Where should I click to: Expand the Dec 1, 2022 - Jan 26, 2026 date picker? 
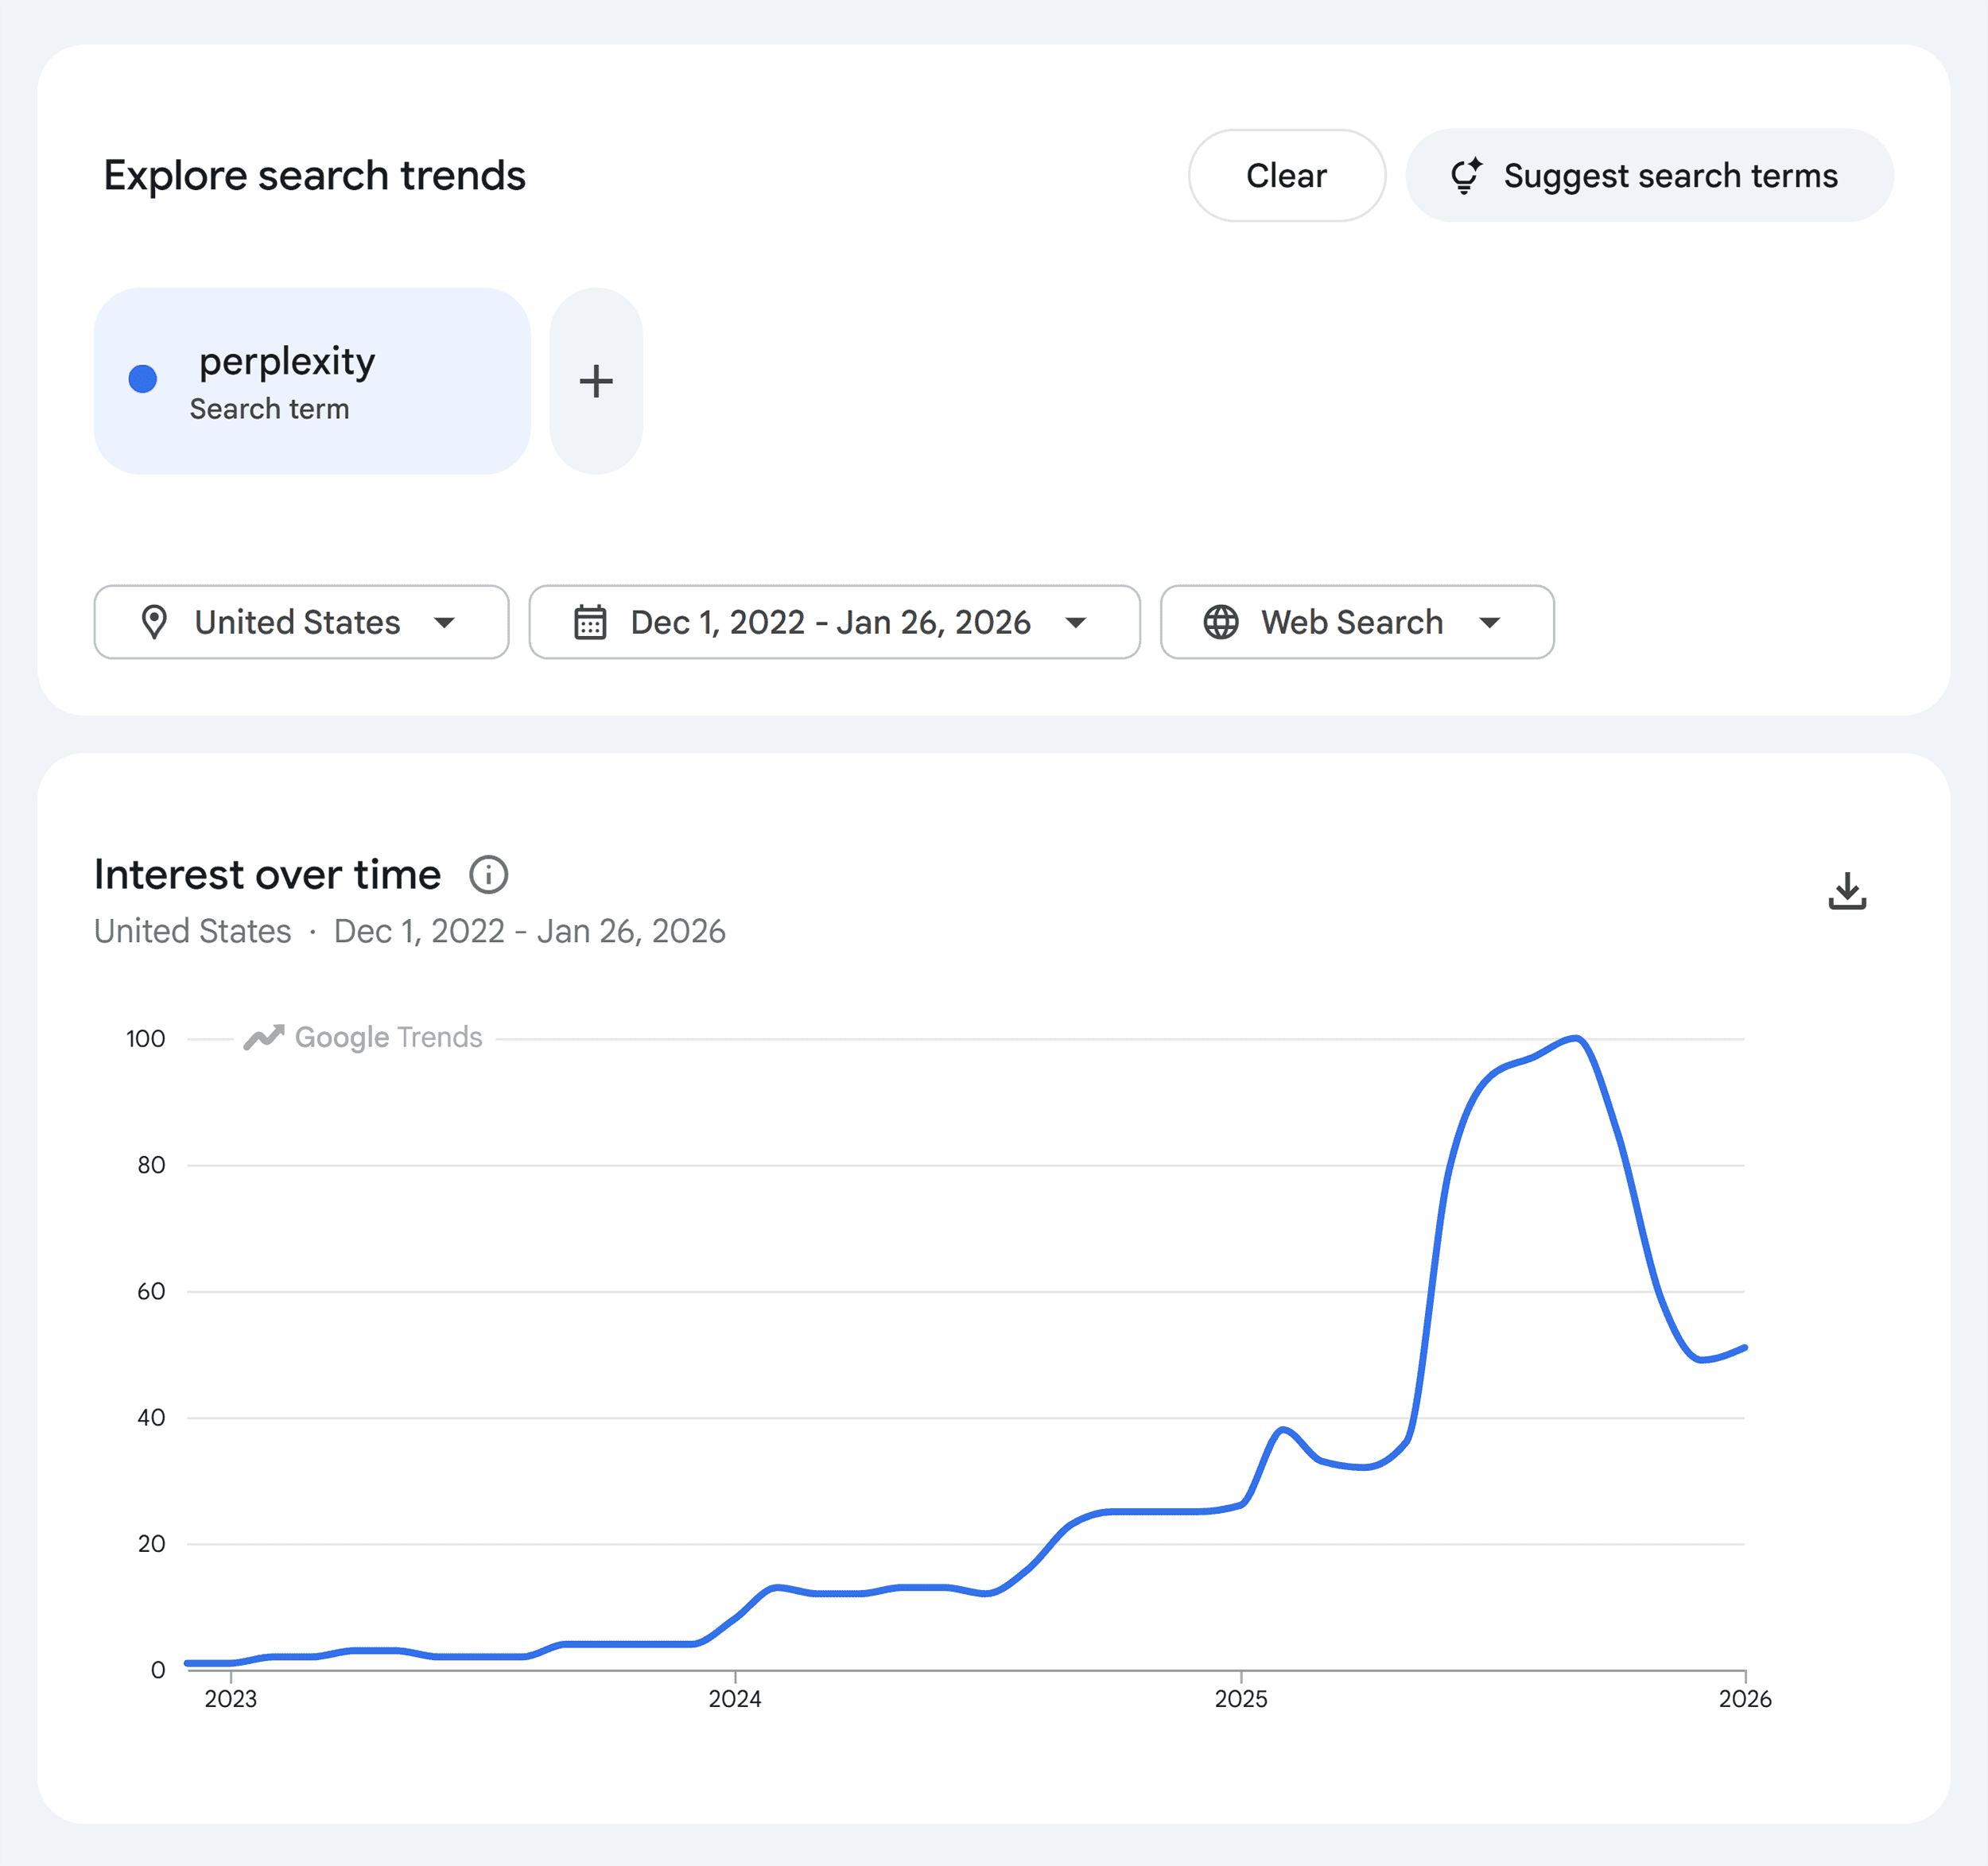pos(833,622)
